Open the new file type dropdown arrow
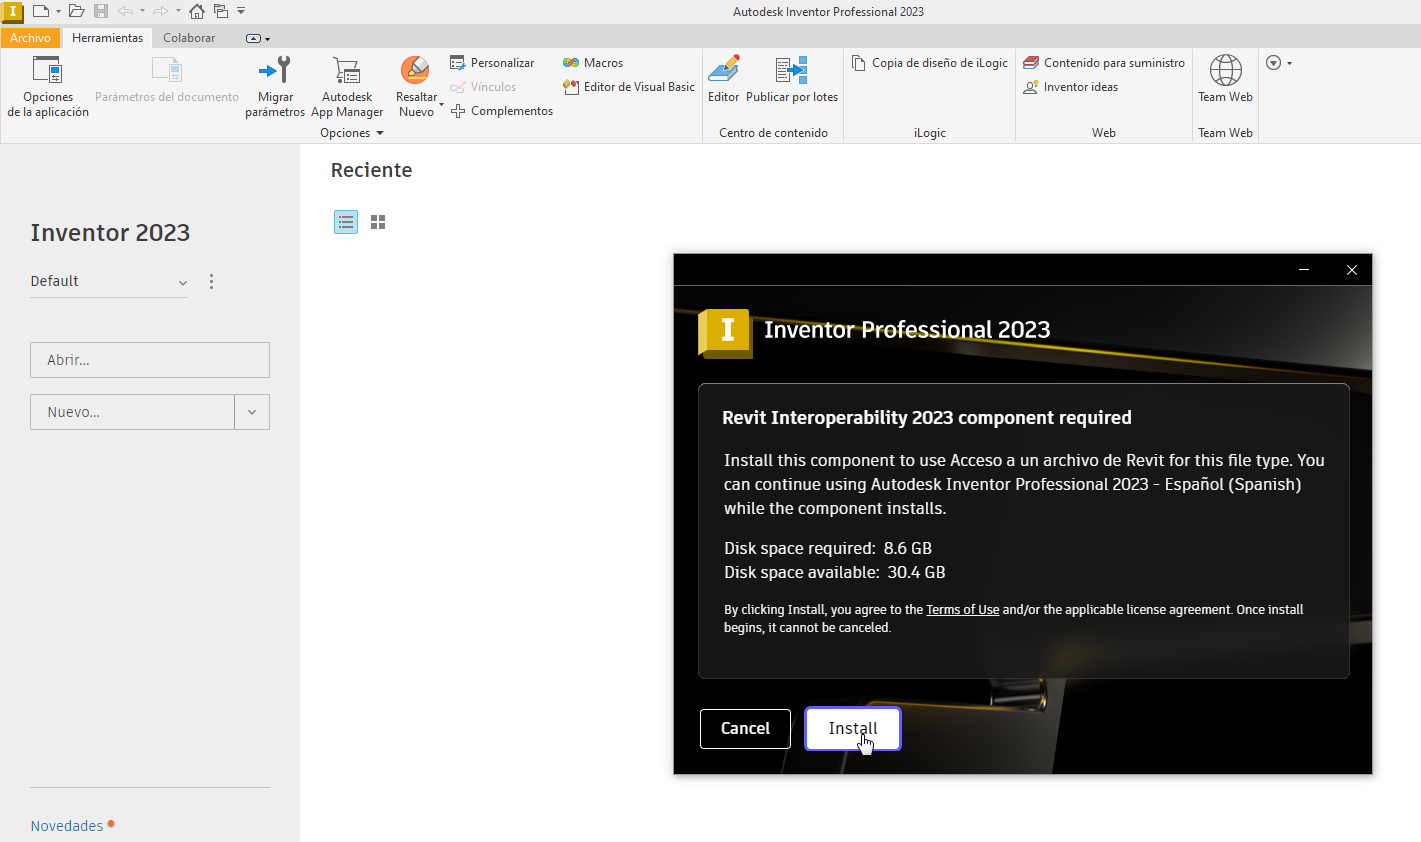1421x842 pixels. tap(58, 12)
